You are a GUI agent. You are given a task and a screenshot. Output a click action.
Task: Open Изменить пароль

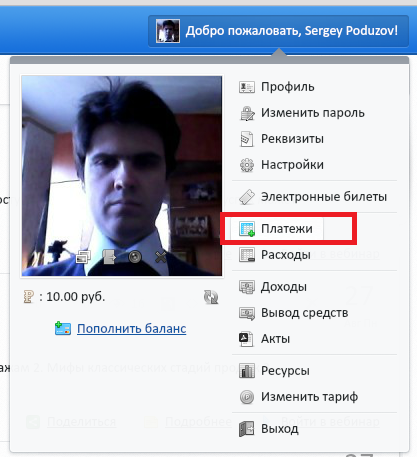tap(312, 113)
